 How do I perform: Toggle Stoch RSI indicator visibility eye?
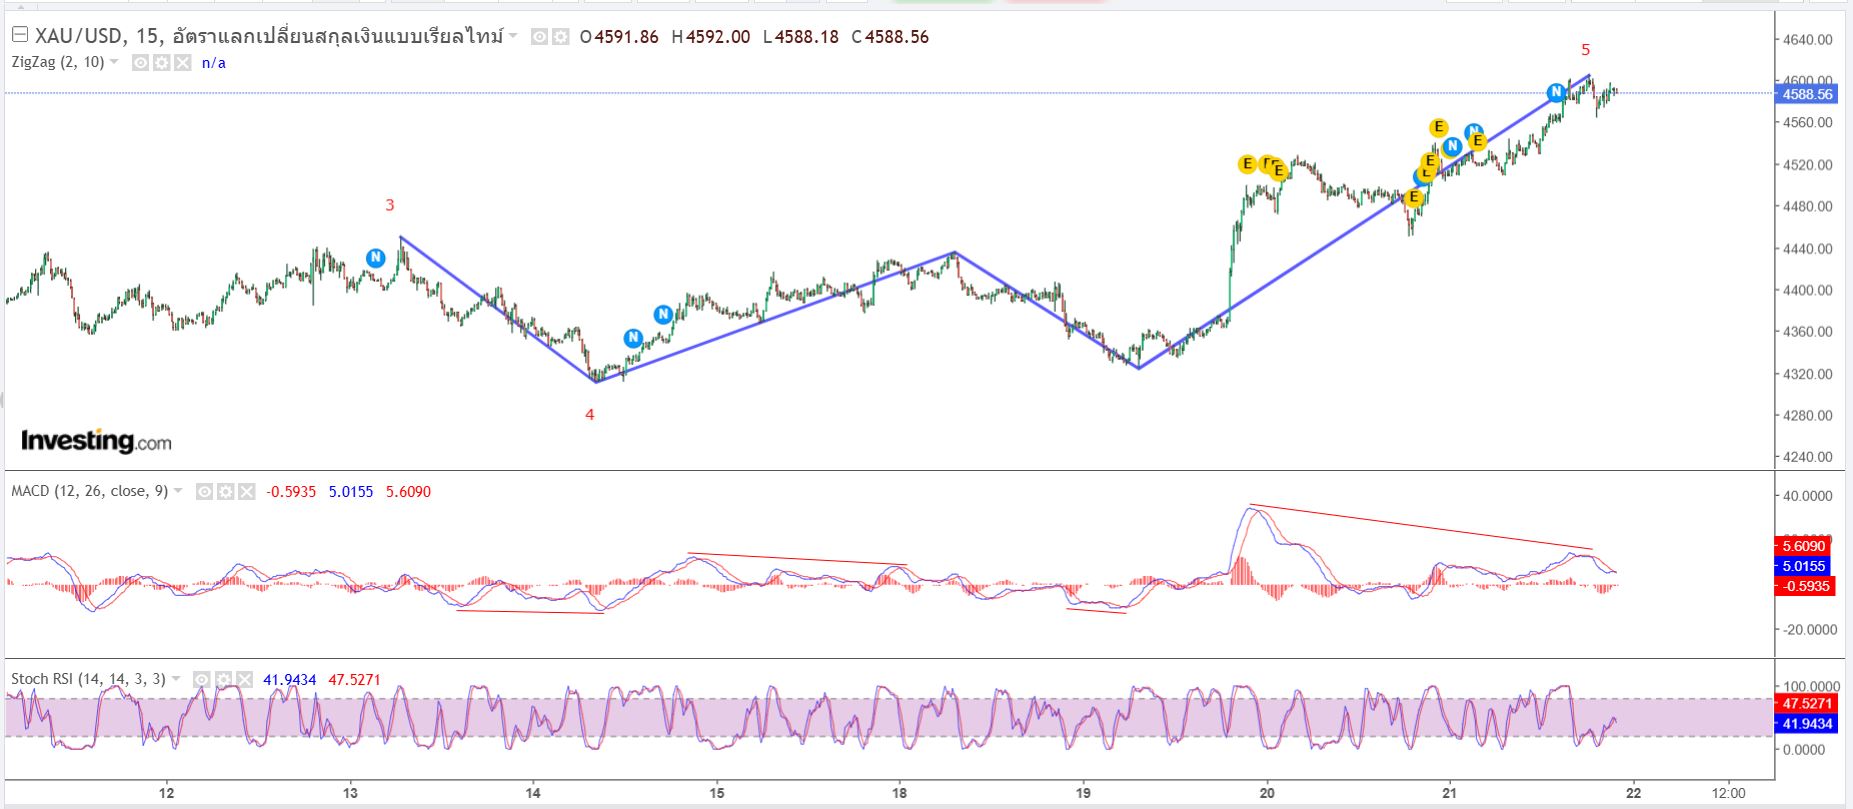[202, 680]
